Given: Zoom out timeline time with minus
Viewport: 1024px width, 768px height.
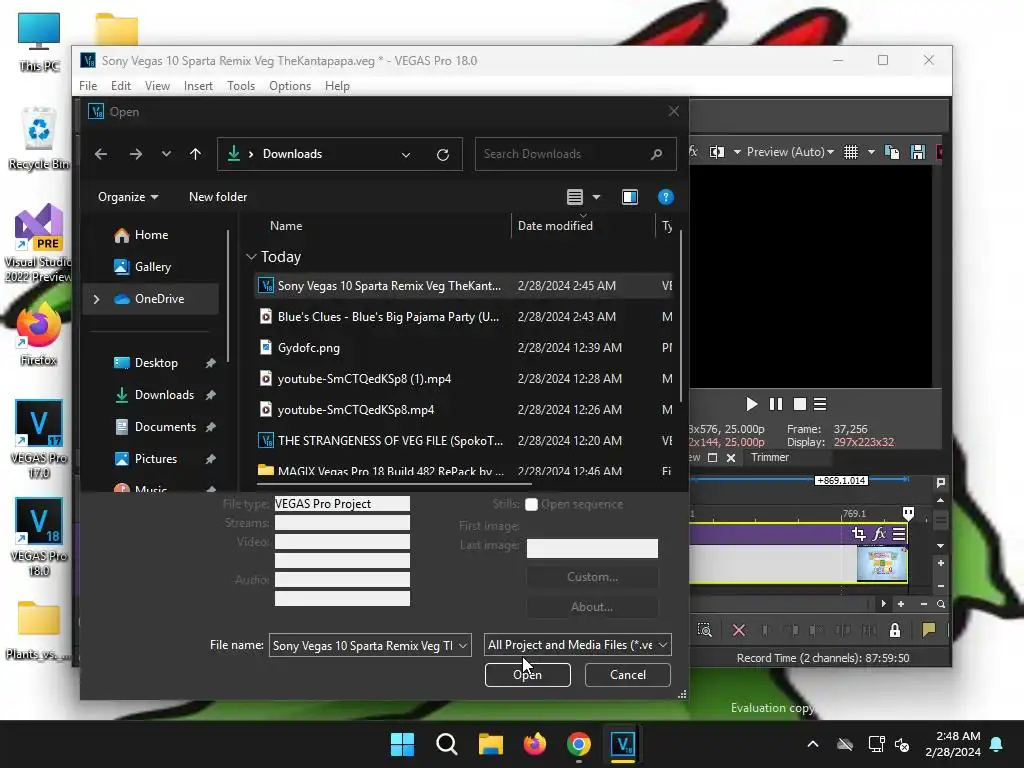Looking at the screenshot, I should coord(923,604).
